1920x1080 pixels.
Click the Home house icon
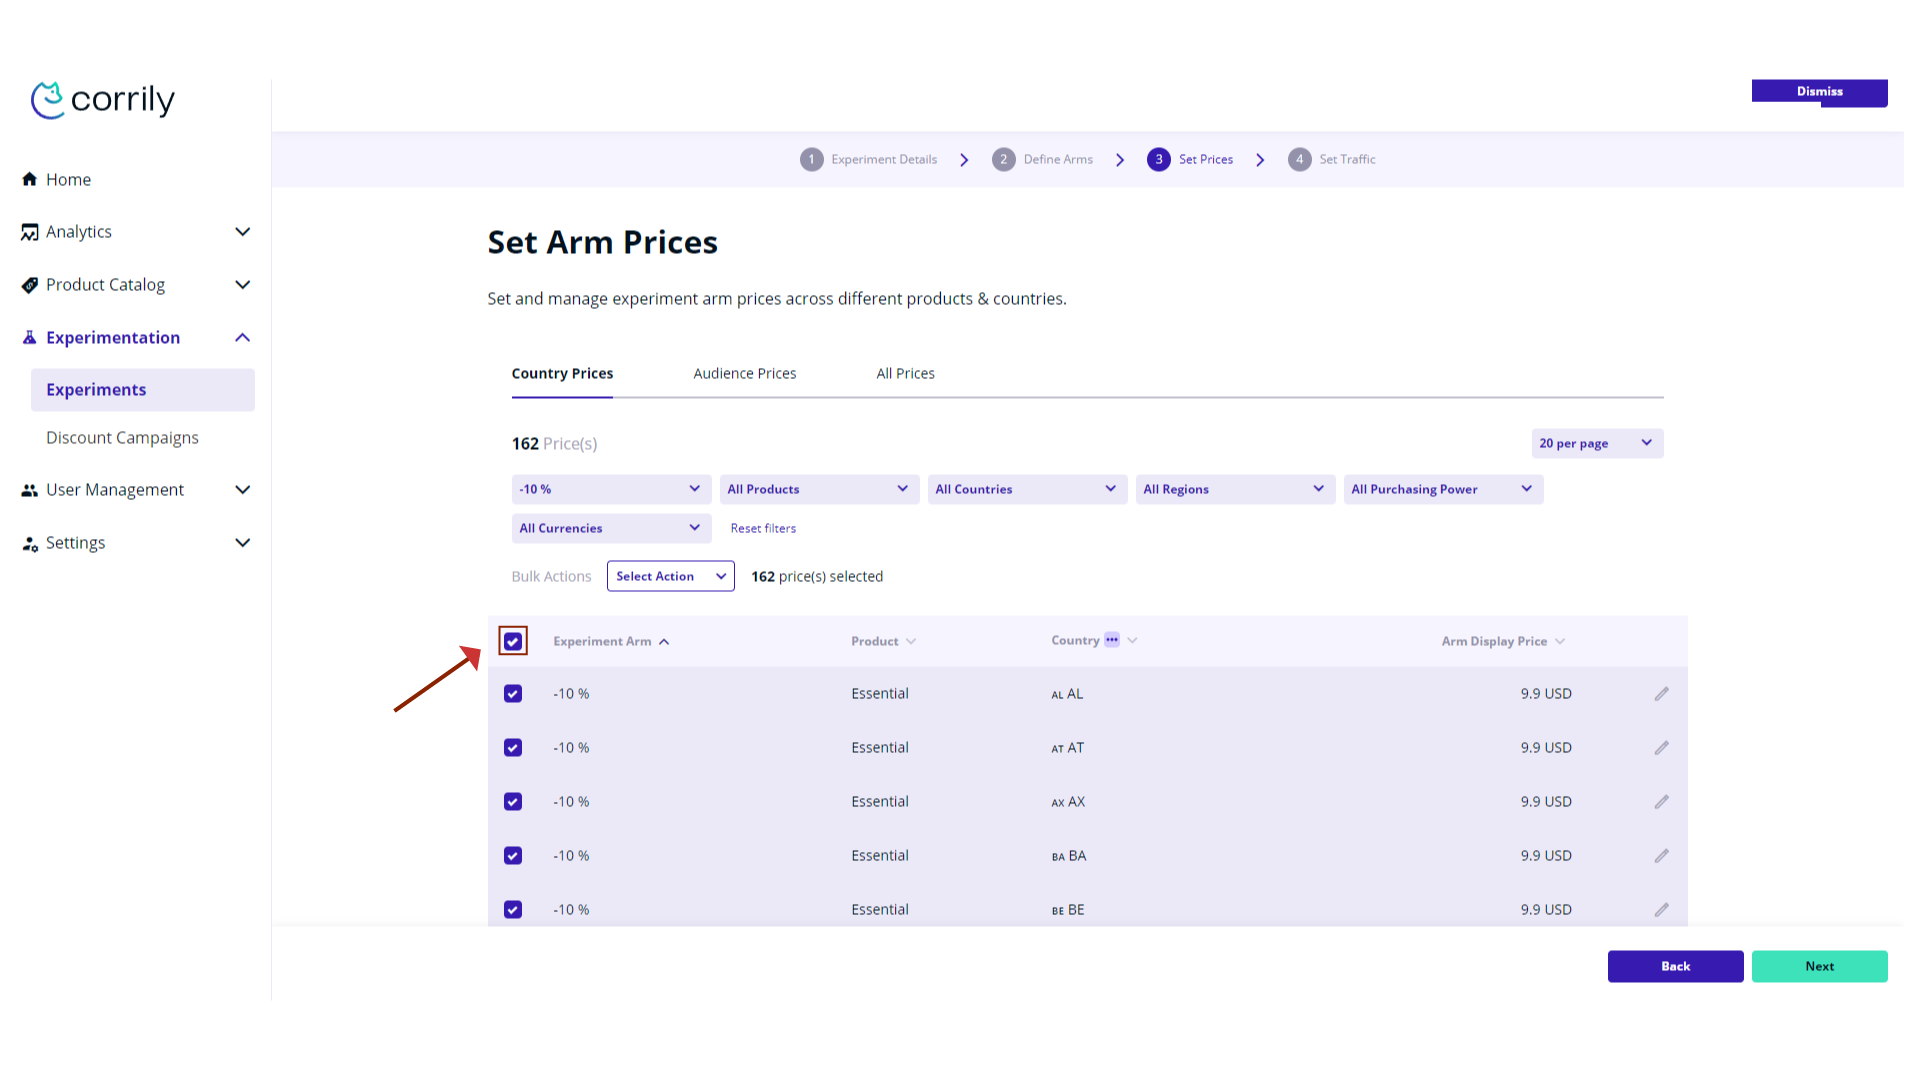point(30,179)
